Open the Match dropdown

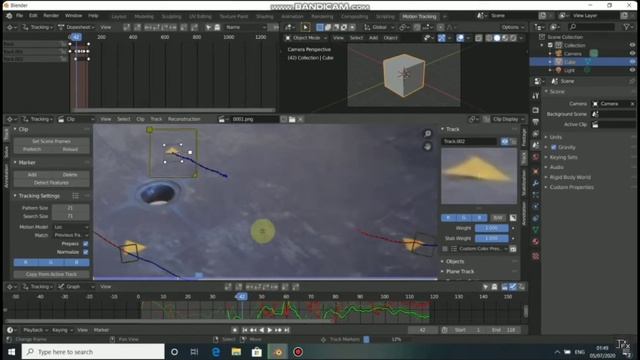71,235
